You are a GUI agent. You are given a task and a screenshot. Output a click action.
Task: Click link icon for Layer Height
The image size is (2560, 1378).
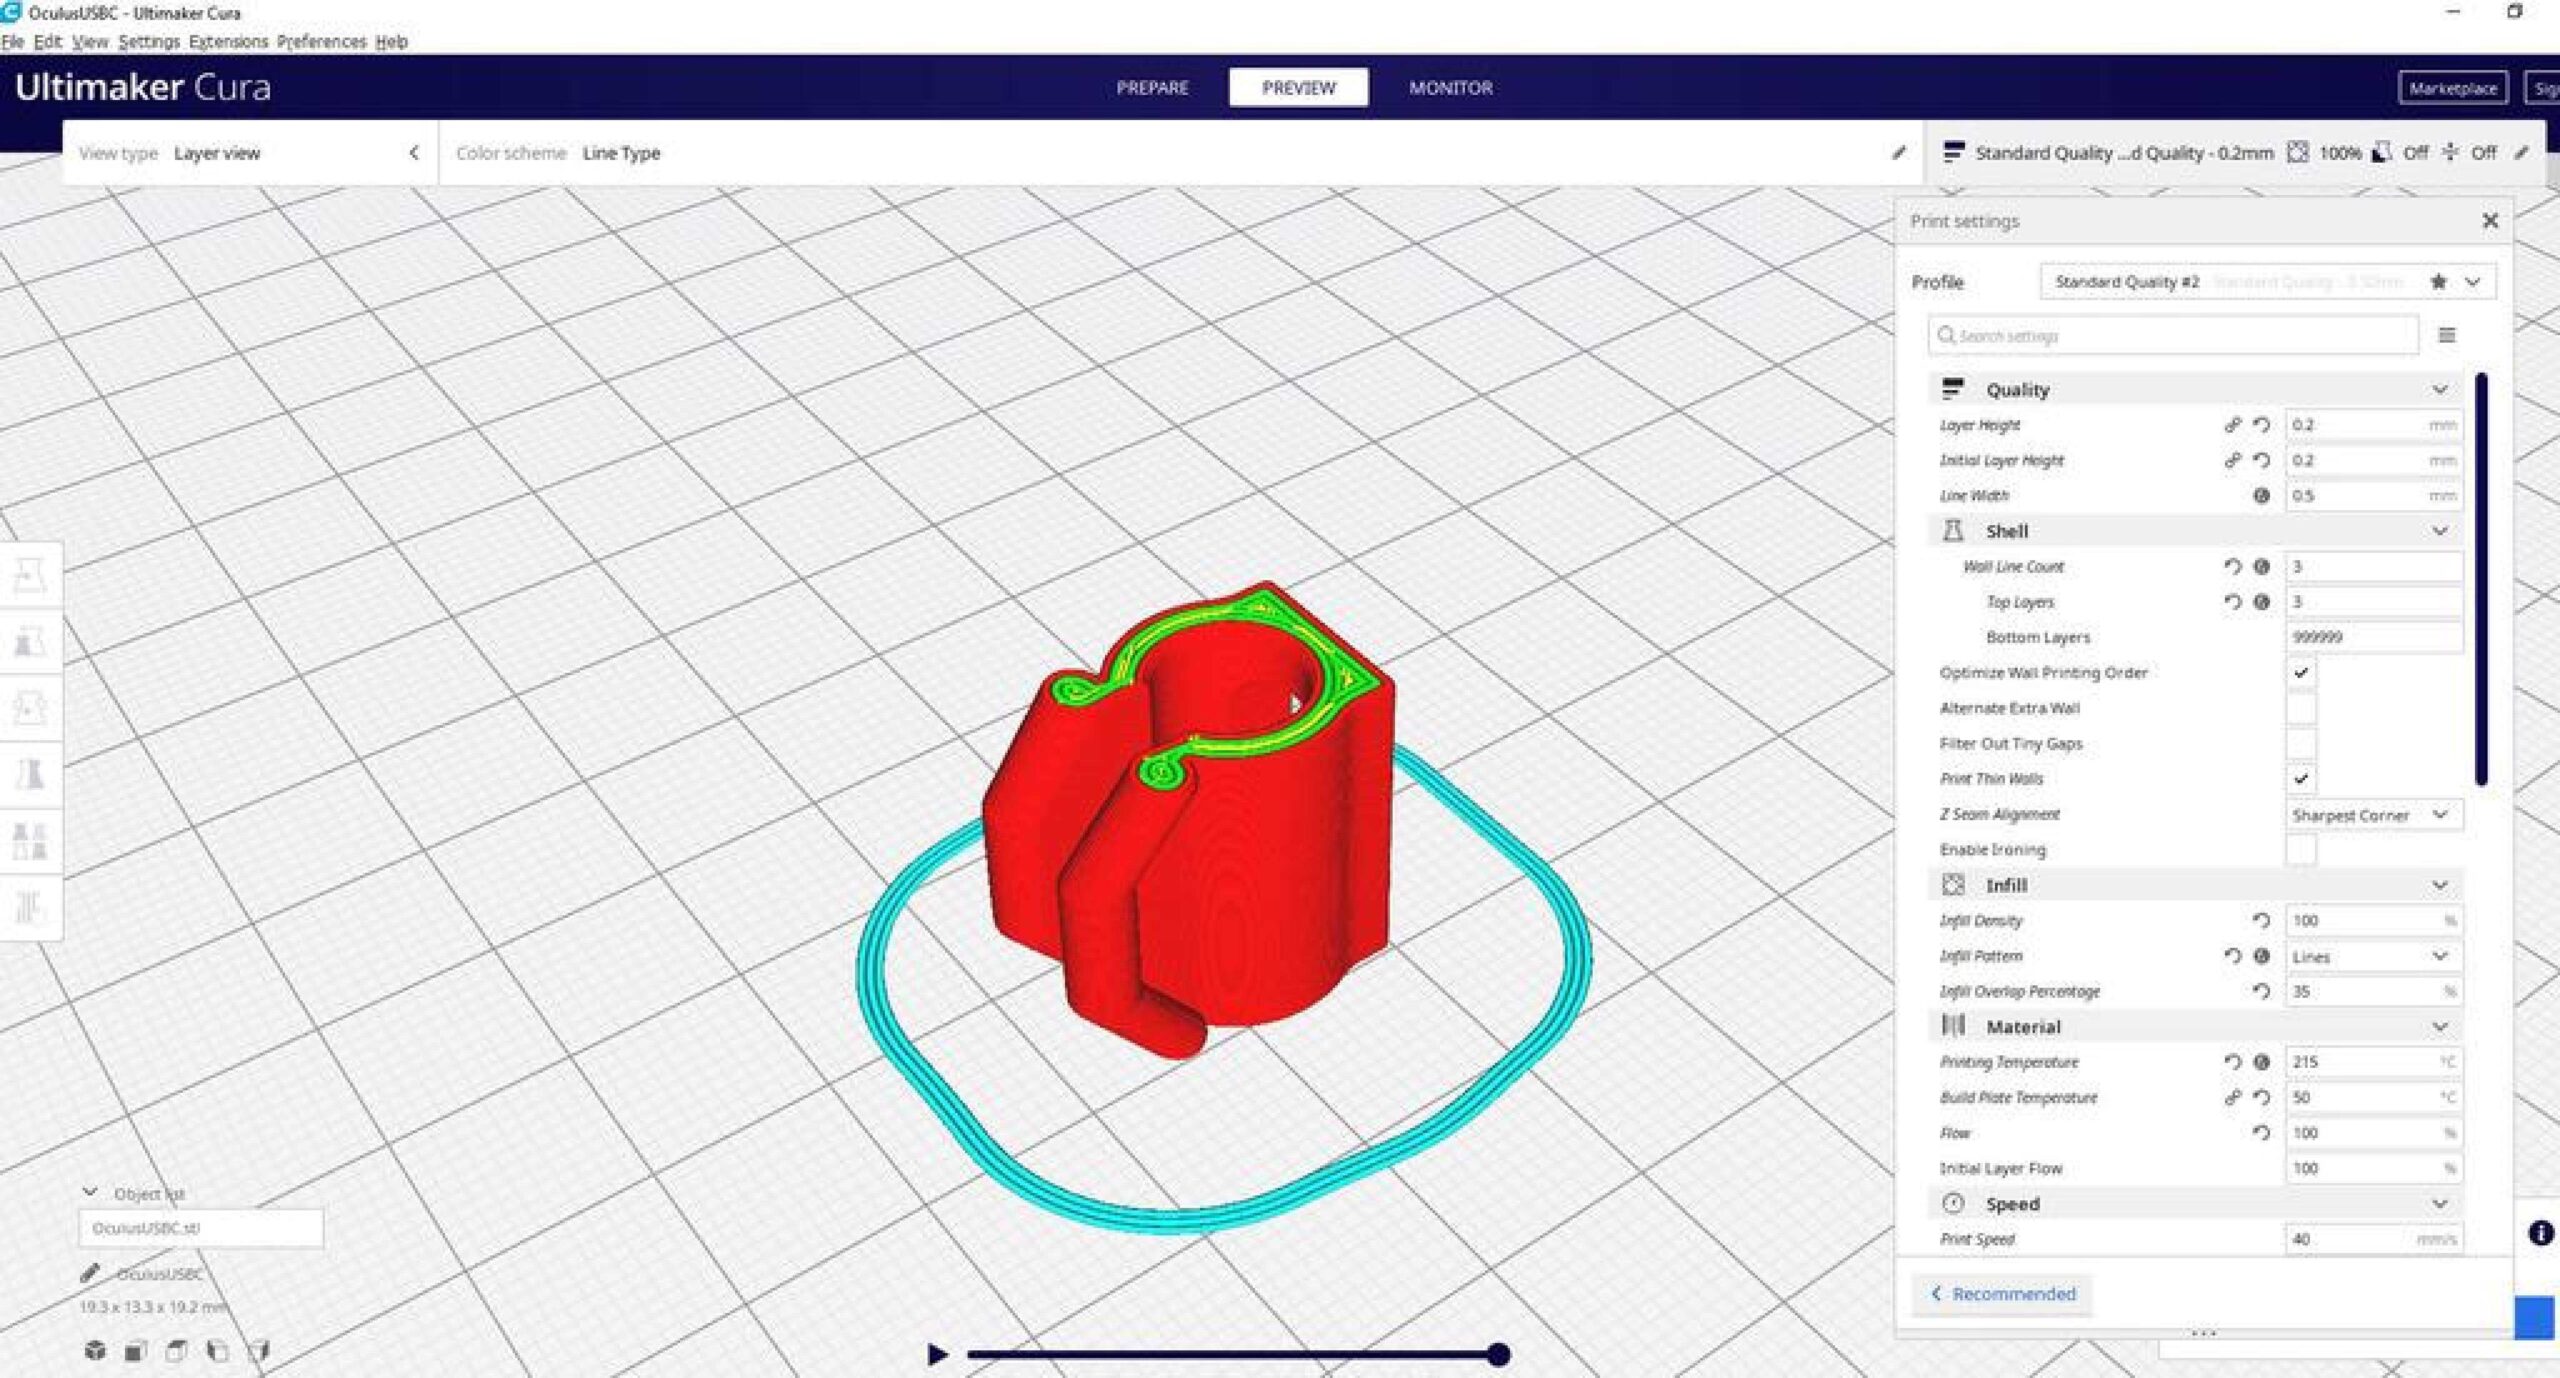(2232, 425)
